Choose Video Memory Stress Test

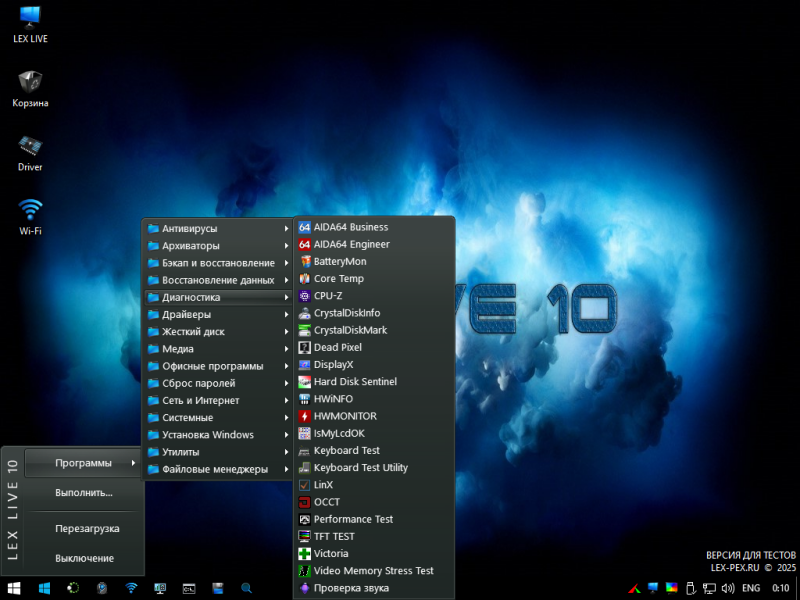(x=373, y=571)
